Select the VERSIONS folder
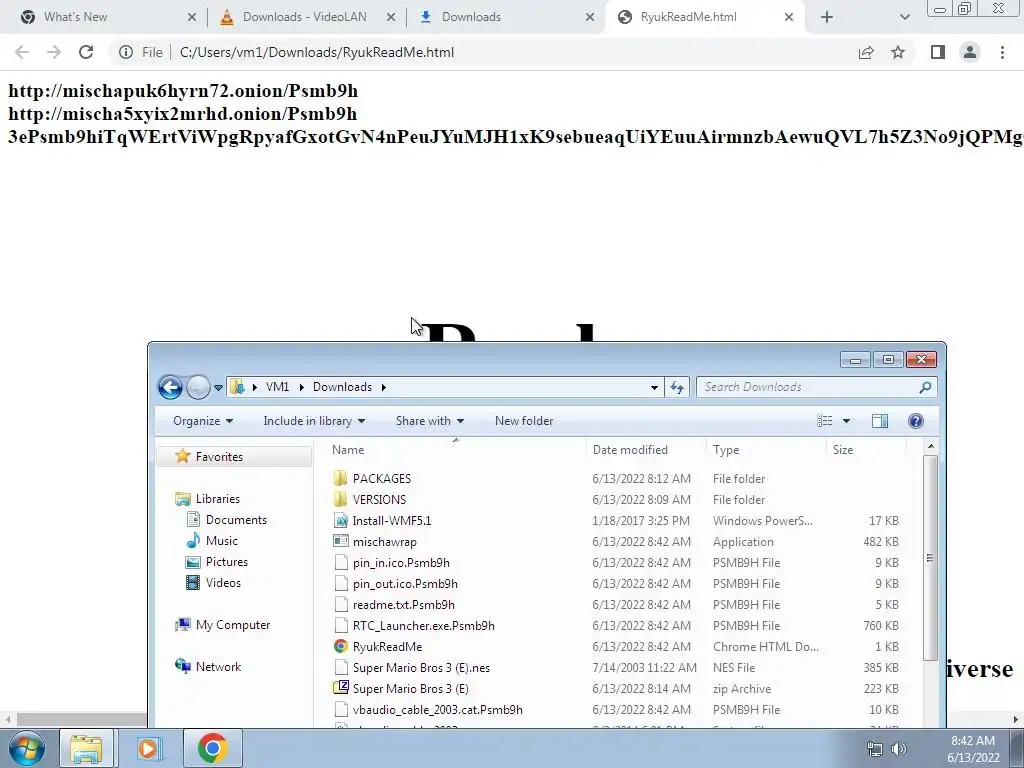The image size is (1024, 768). tap(379, 499)
